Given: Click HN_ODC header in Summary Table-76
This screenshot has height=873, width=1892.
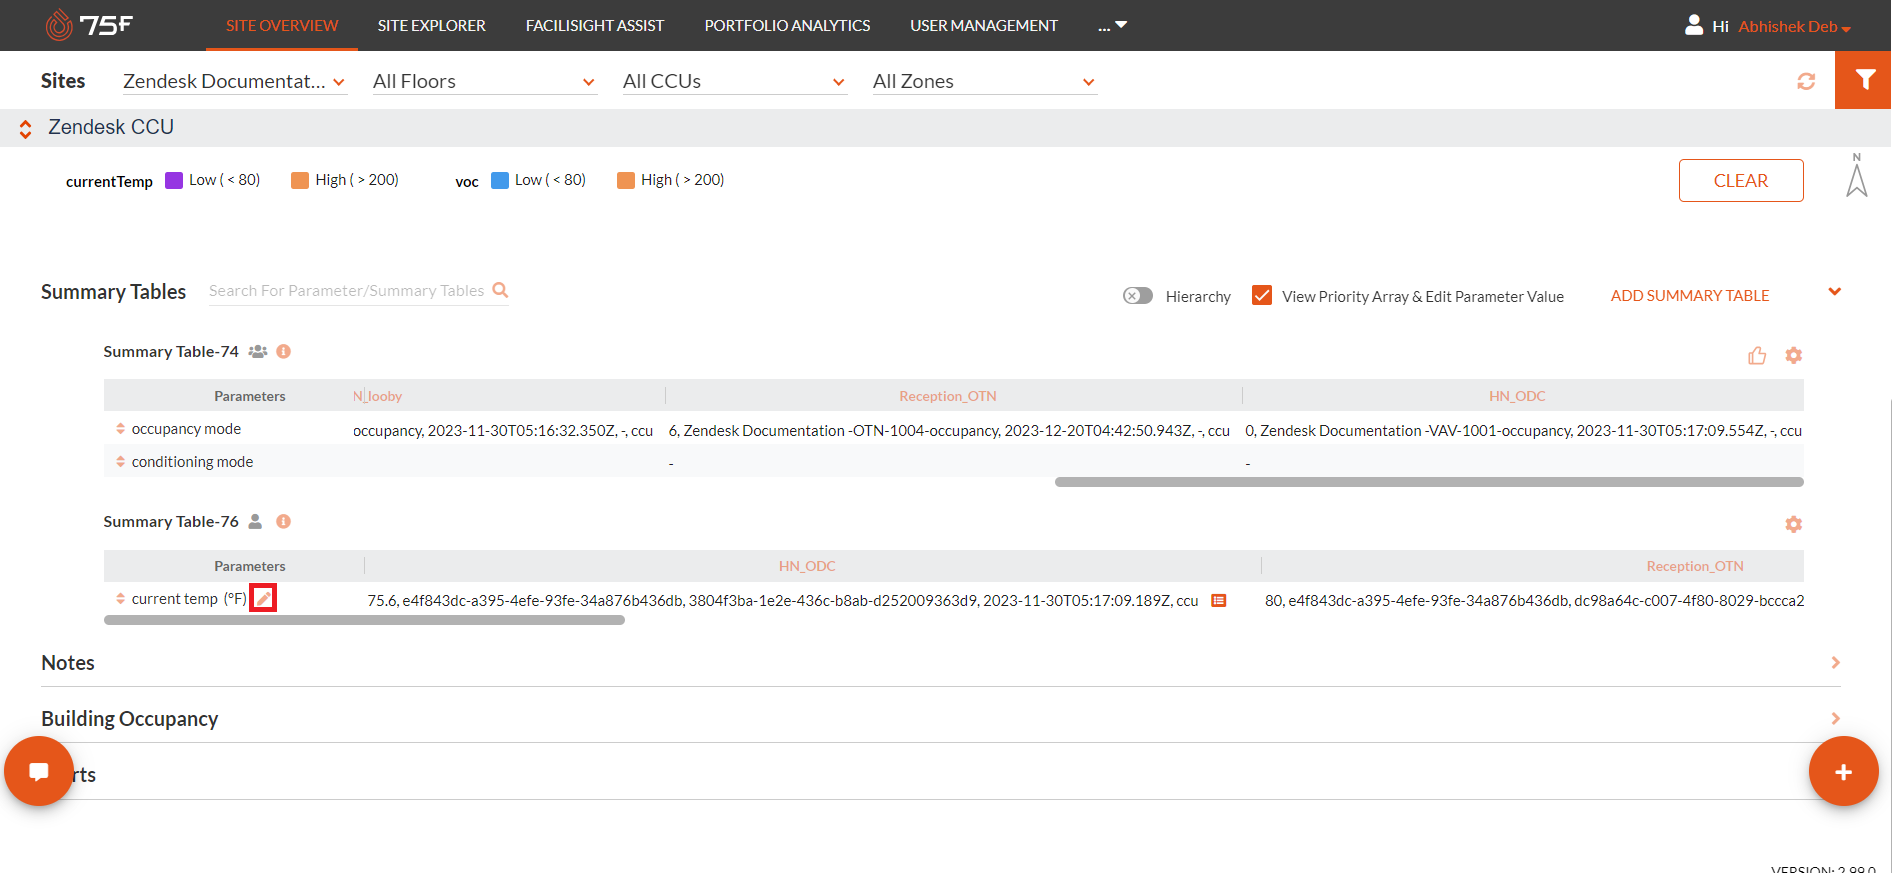Looking at the screenshot, I should (x=807, y=566).
